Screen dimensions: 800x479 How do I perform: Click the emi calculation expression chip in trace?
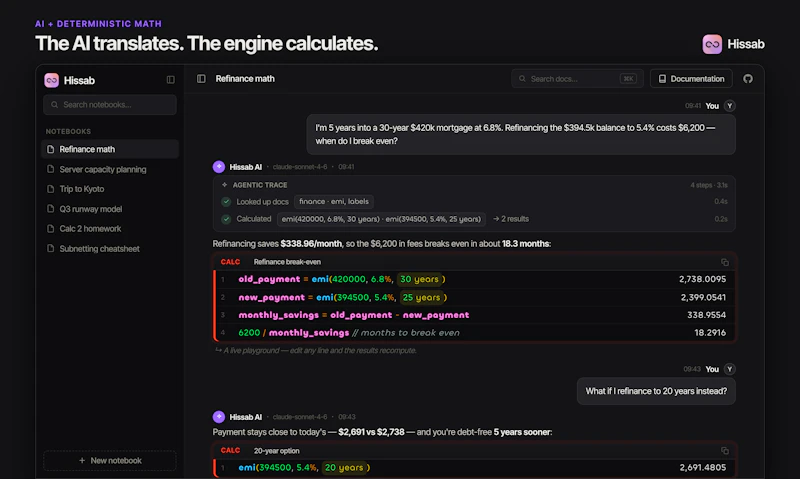(x=381, y=219)
